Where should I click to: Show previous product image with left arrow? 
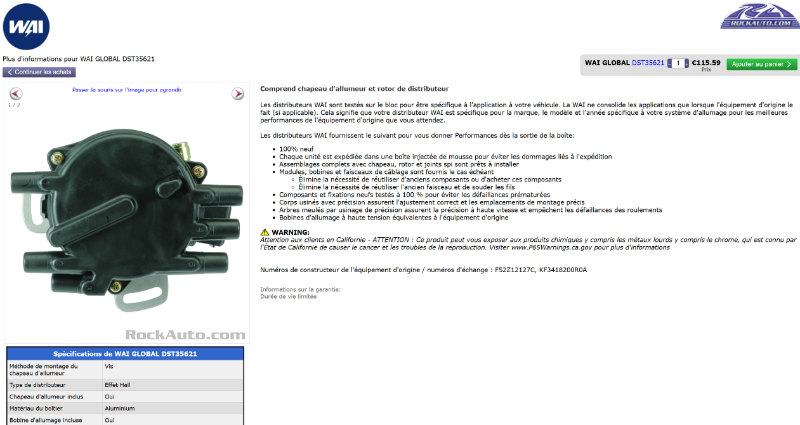click(x=16, y=93)
